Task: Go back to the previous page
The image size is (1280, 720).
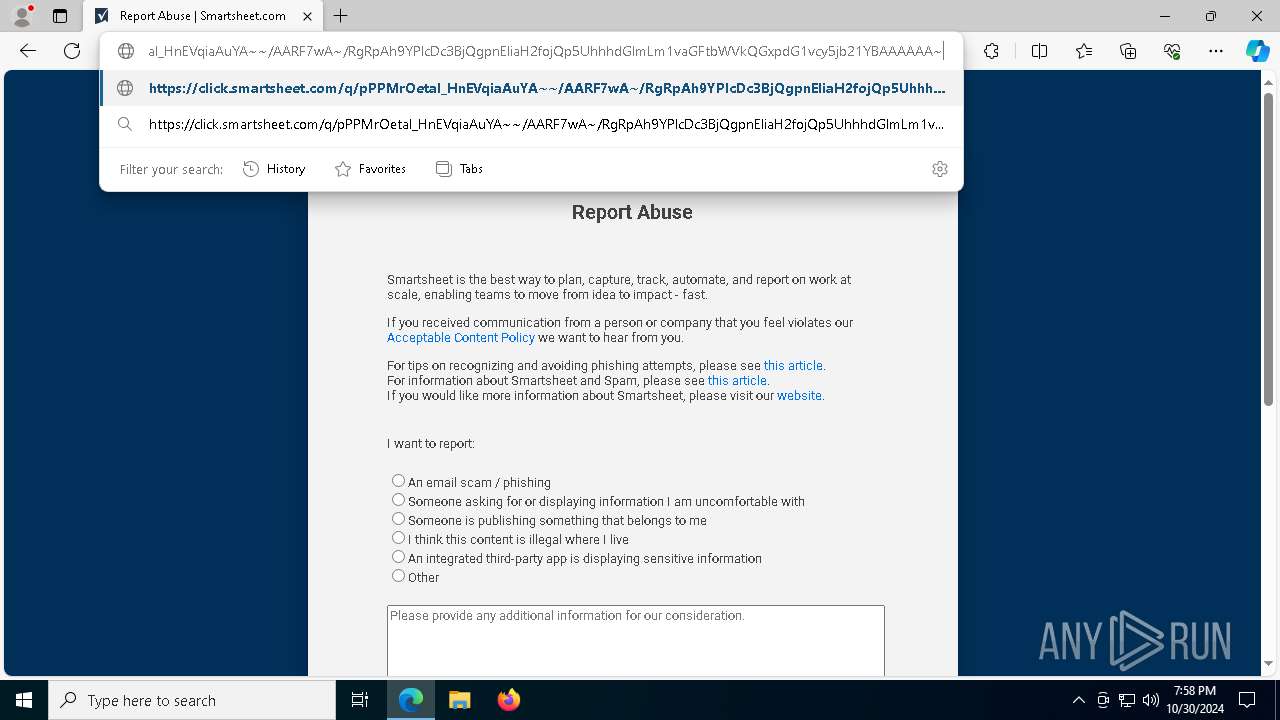Action: point(28,51)
